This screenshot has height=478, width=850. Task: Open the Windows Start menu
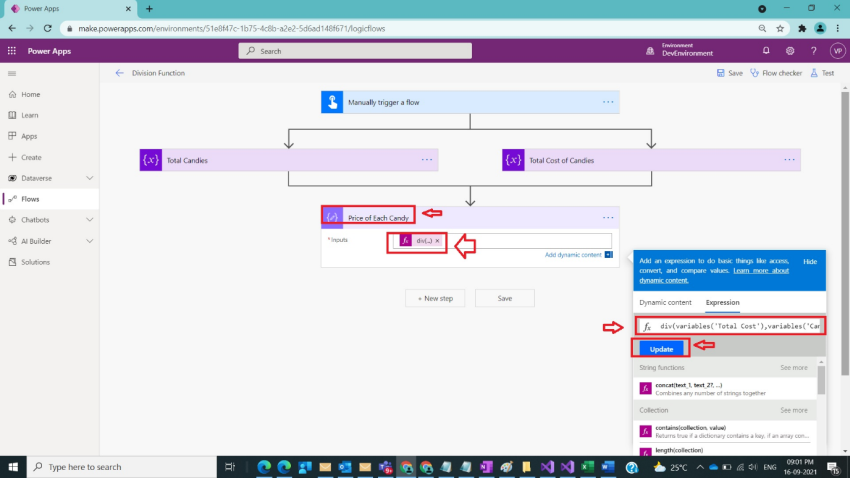coord(13,467)
